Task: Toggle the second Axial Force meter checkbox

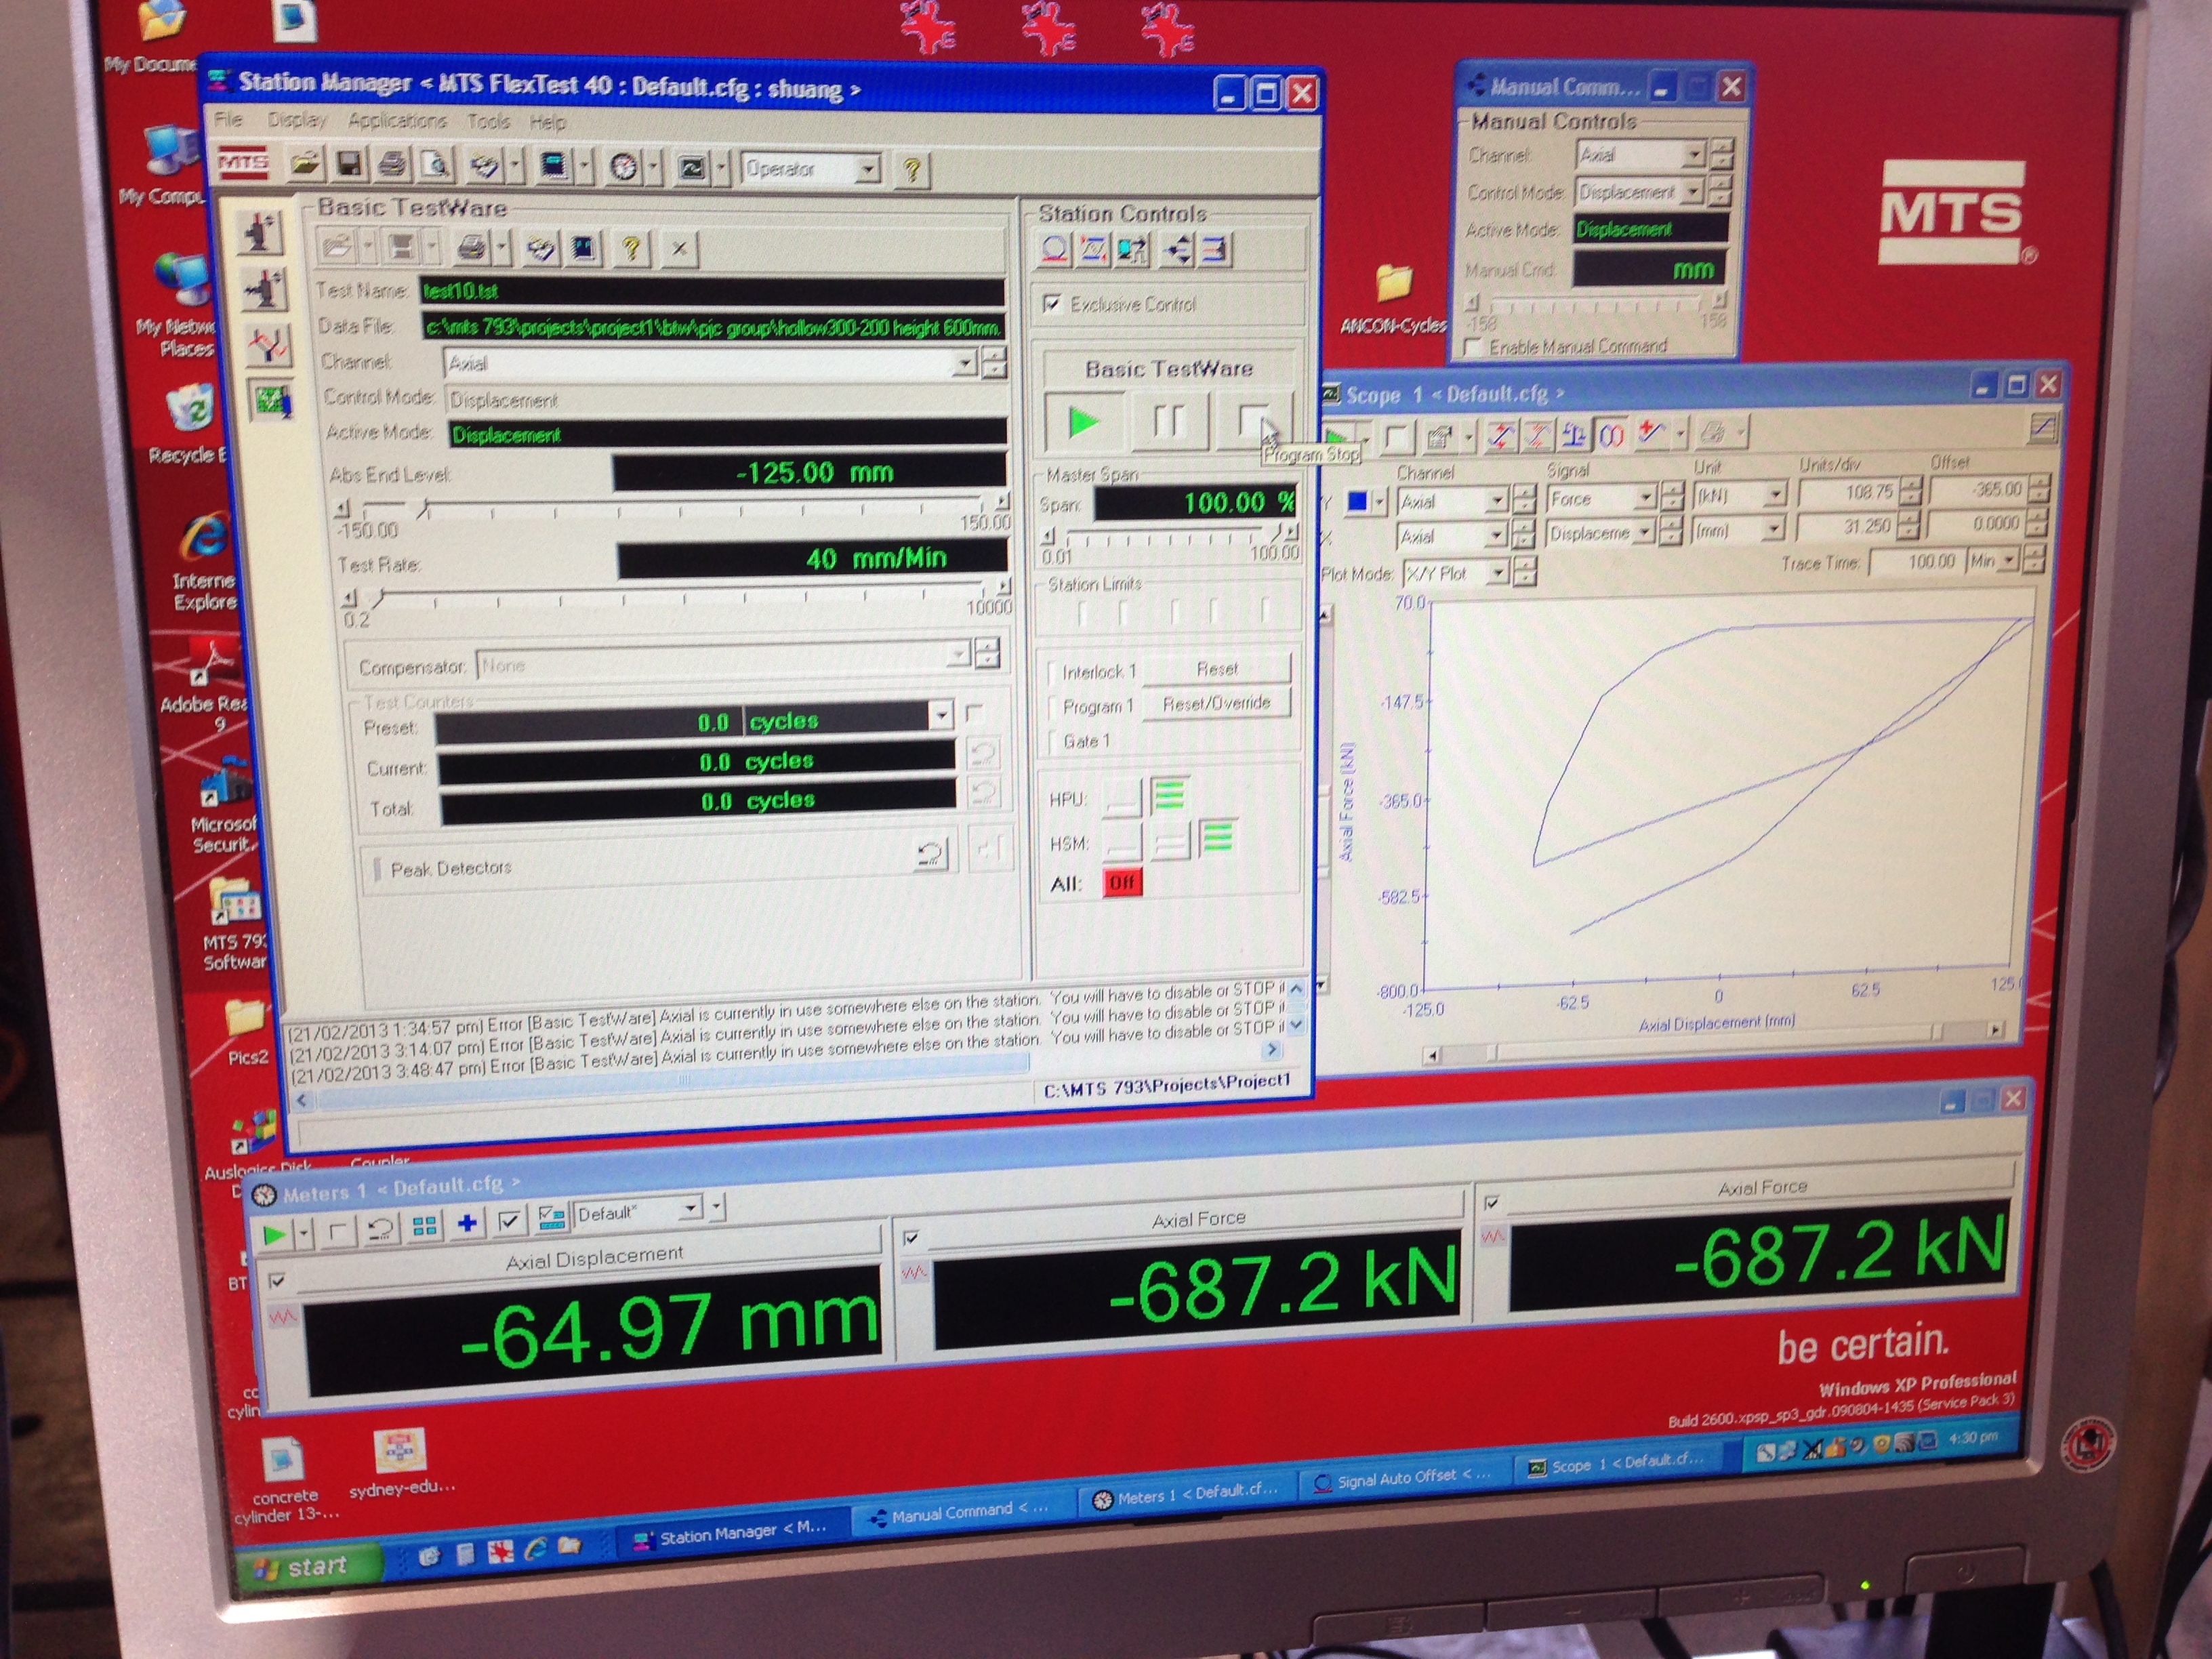Action: (x=1492, y=1202)
